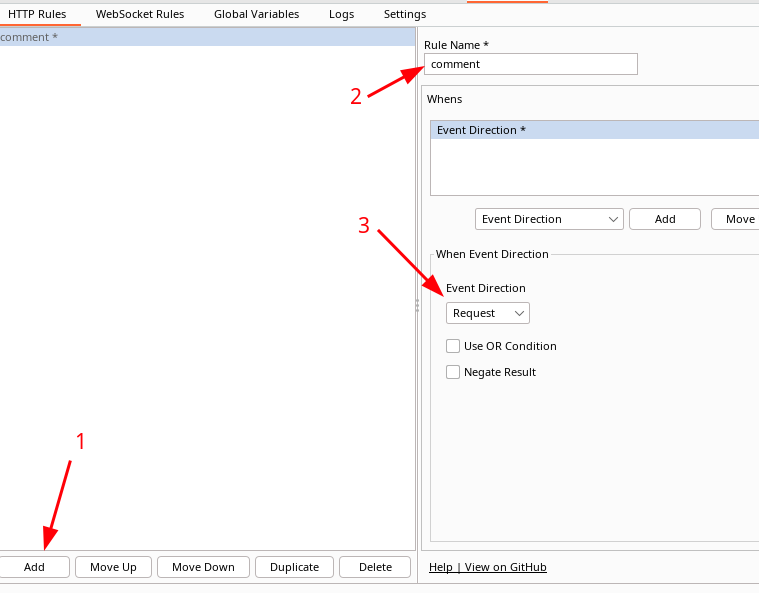
Task: Click the Move Up button
Action: (113, 567)
